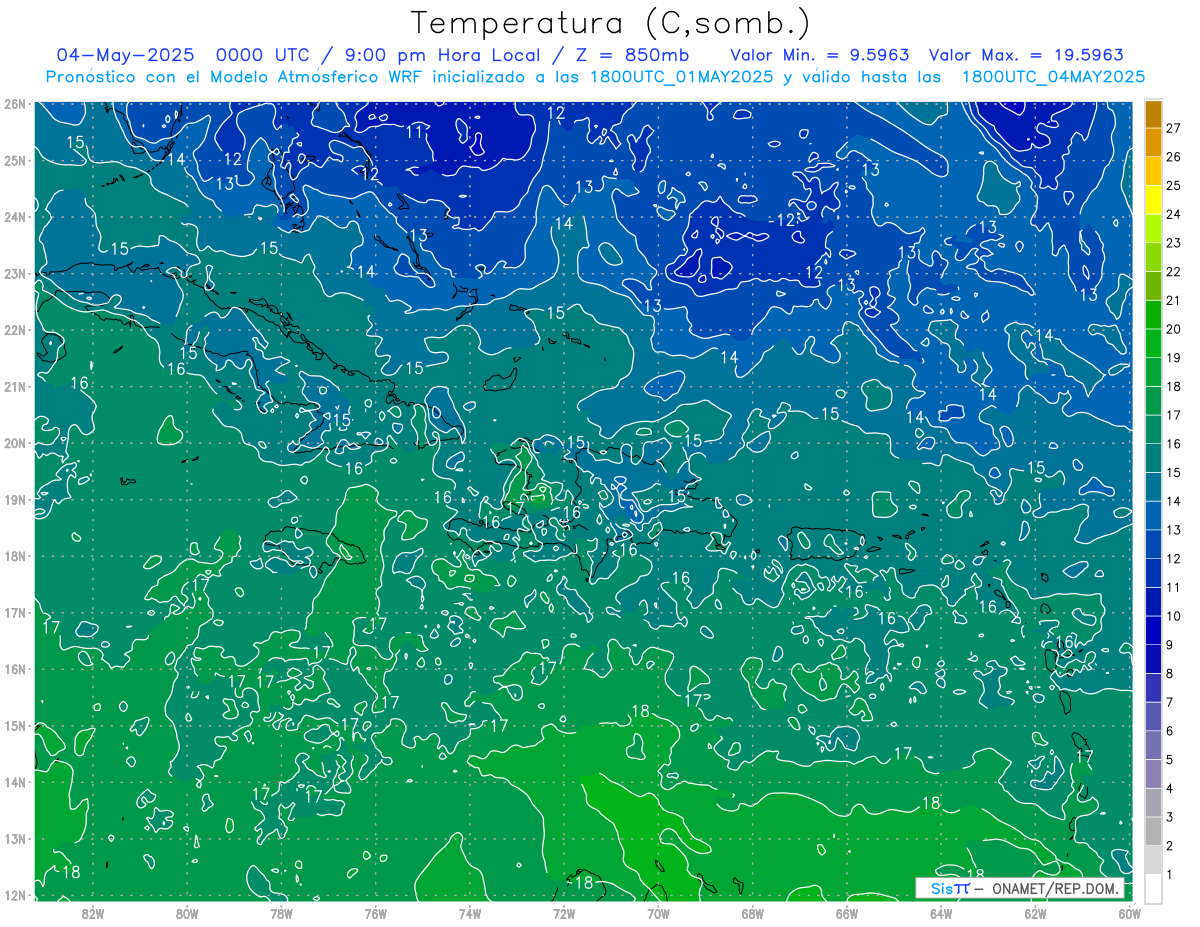
Task: Click the yellow swatch beside scale value 24
Action: [1154, 200]
